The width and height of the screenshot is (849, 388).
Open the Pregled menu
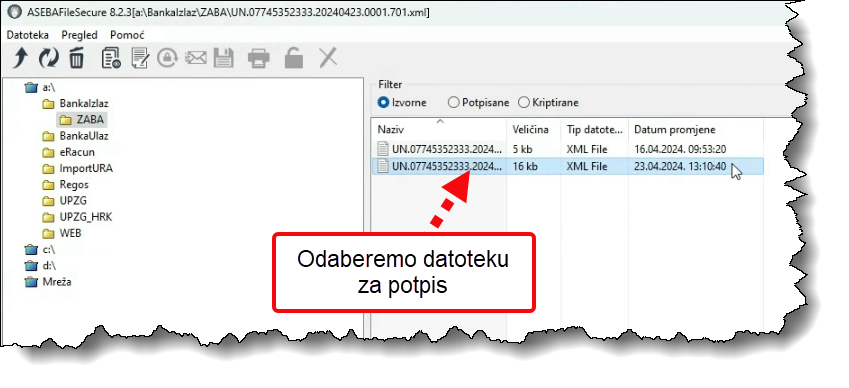pyautogui.click(x=80, y=35)
